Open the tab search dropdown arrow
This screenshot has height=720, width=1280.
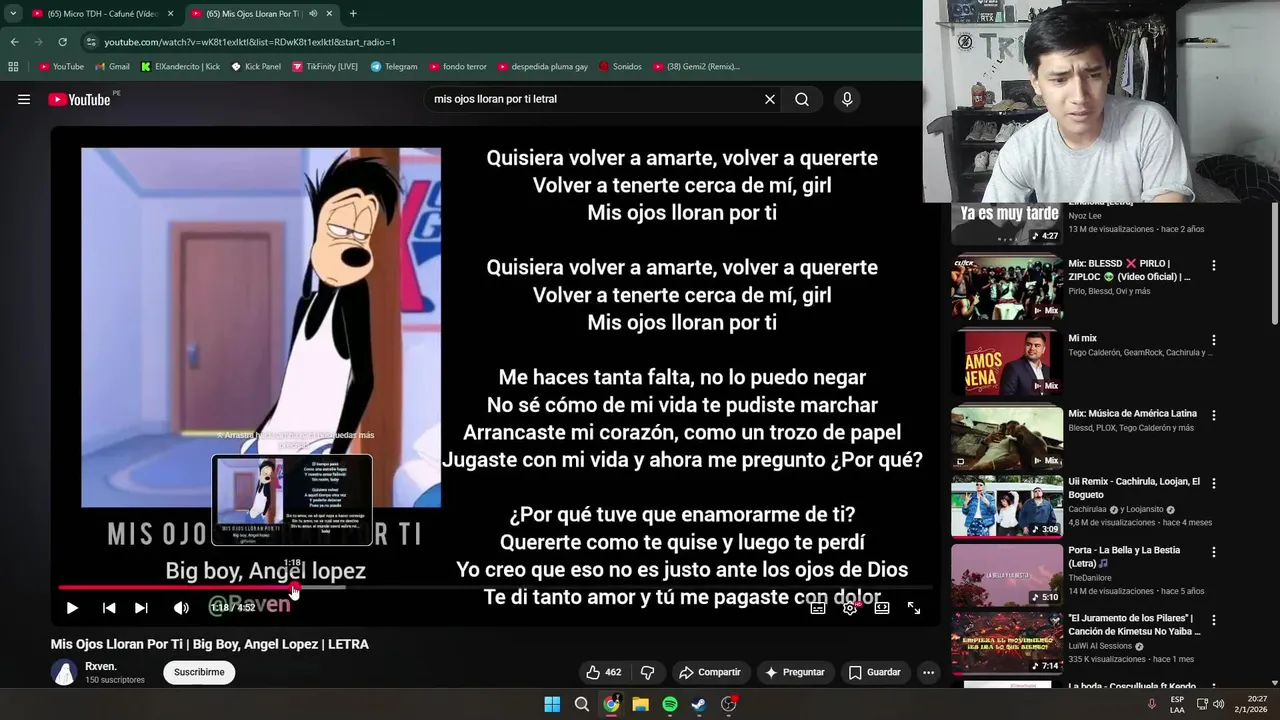pyautogui.click(x=13, y=14)
